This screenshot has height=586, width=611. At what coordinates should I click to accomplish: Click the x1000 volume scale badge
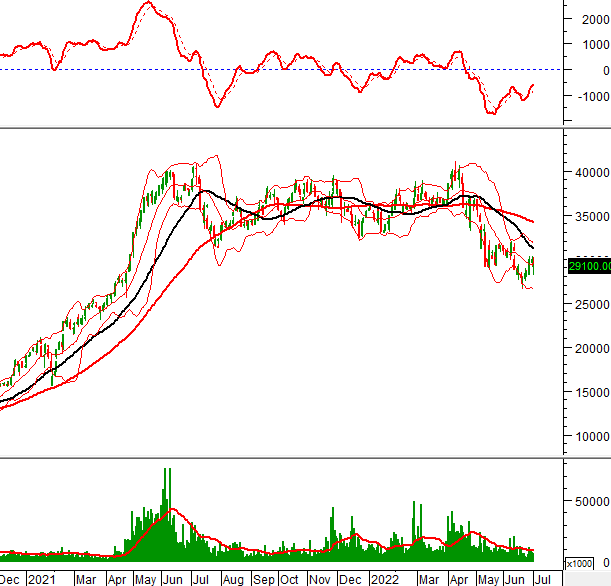579,562
